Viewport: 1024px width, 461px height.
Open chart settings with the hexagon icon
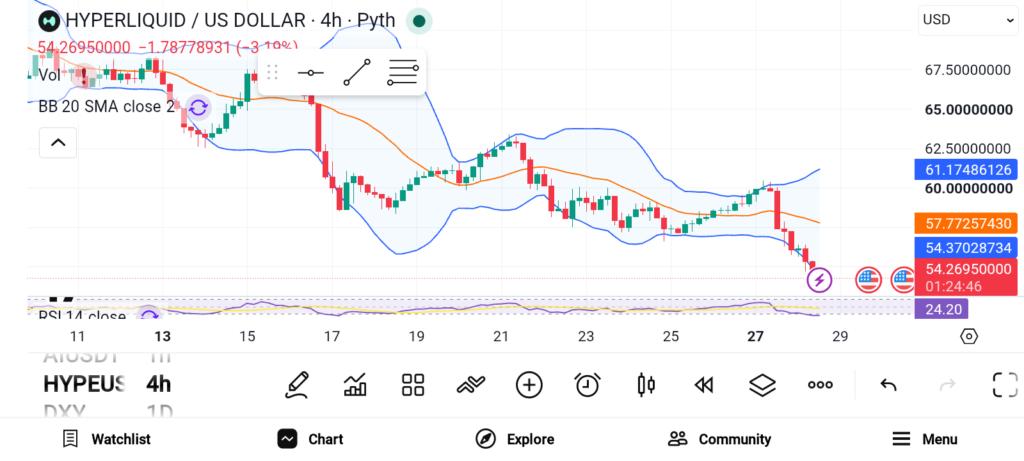tap(969, 336)
